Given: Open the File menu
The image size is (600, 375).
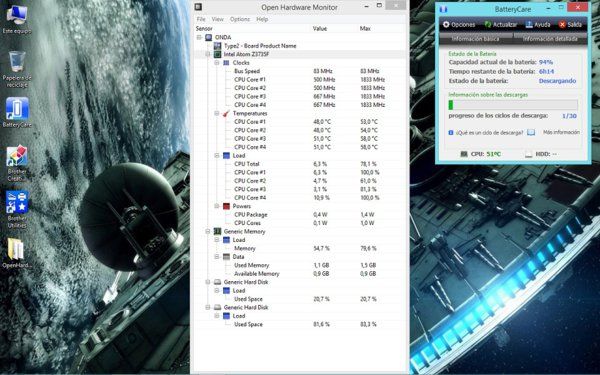Looking at the screenshot, I should click(201, 19).
